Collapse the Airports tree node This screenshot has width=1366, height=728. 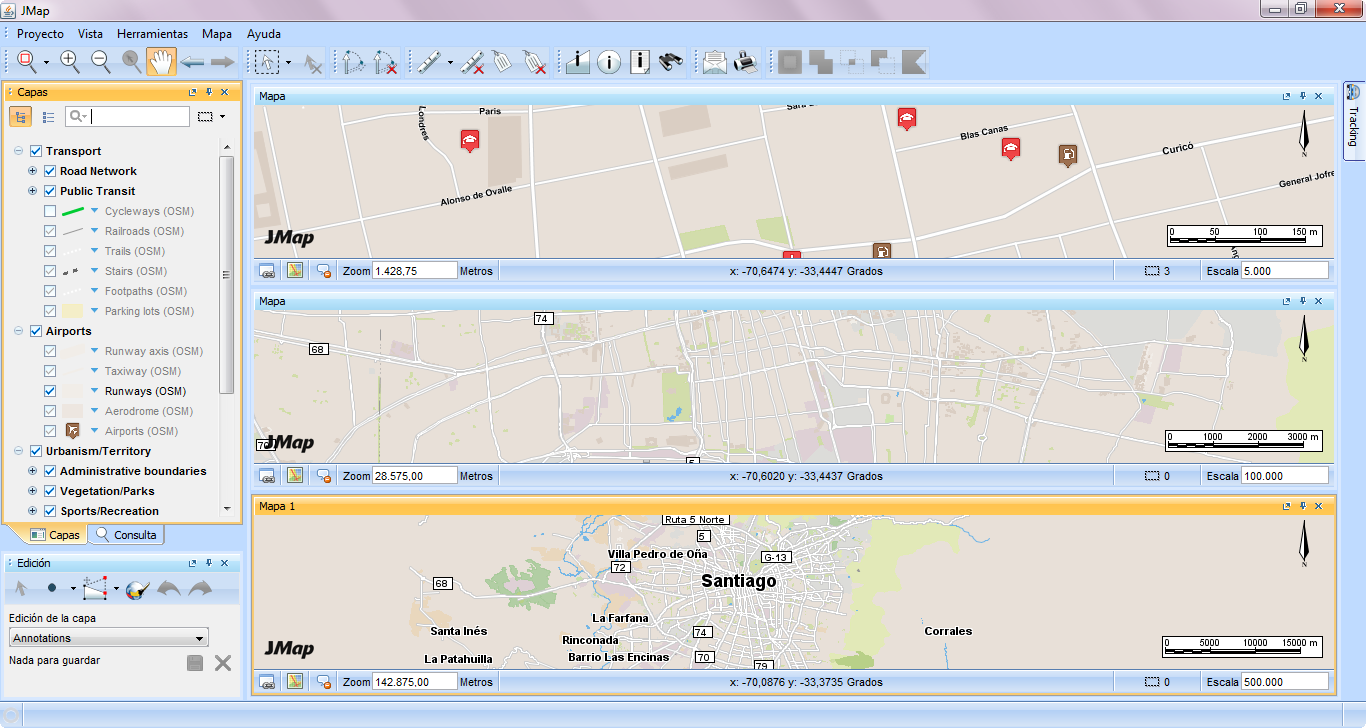pyautogui.click(x=19, y=331)
